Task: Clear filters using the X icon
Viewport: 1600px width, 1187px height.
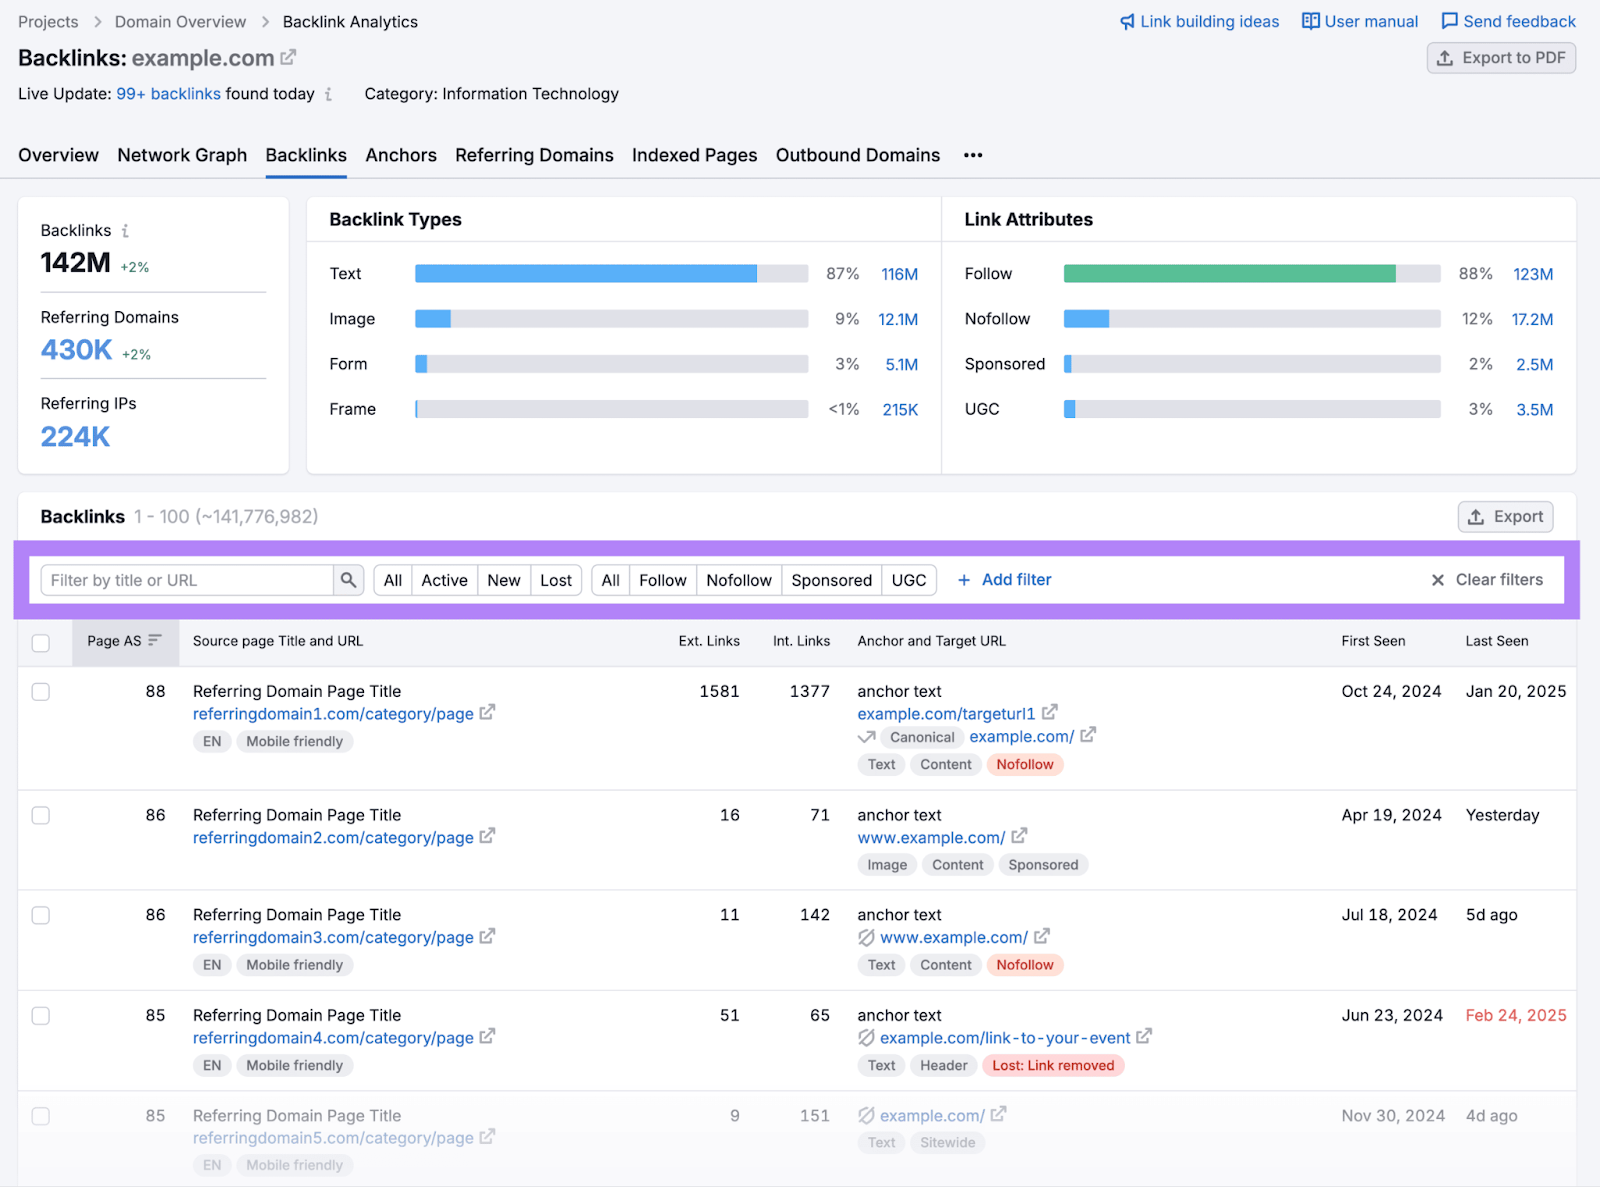Action: tap(1438, 580)
